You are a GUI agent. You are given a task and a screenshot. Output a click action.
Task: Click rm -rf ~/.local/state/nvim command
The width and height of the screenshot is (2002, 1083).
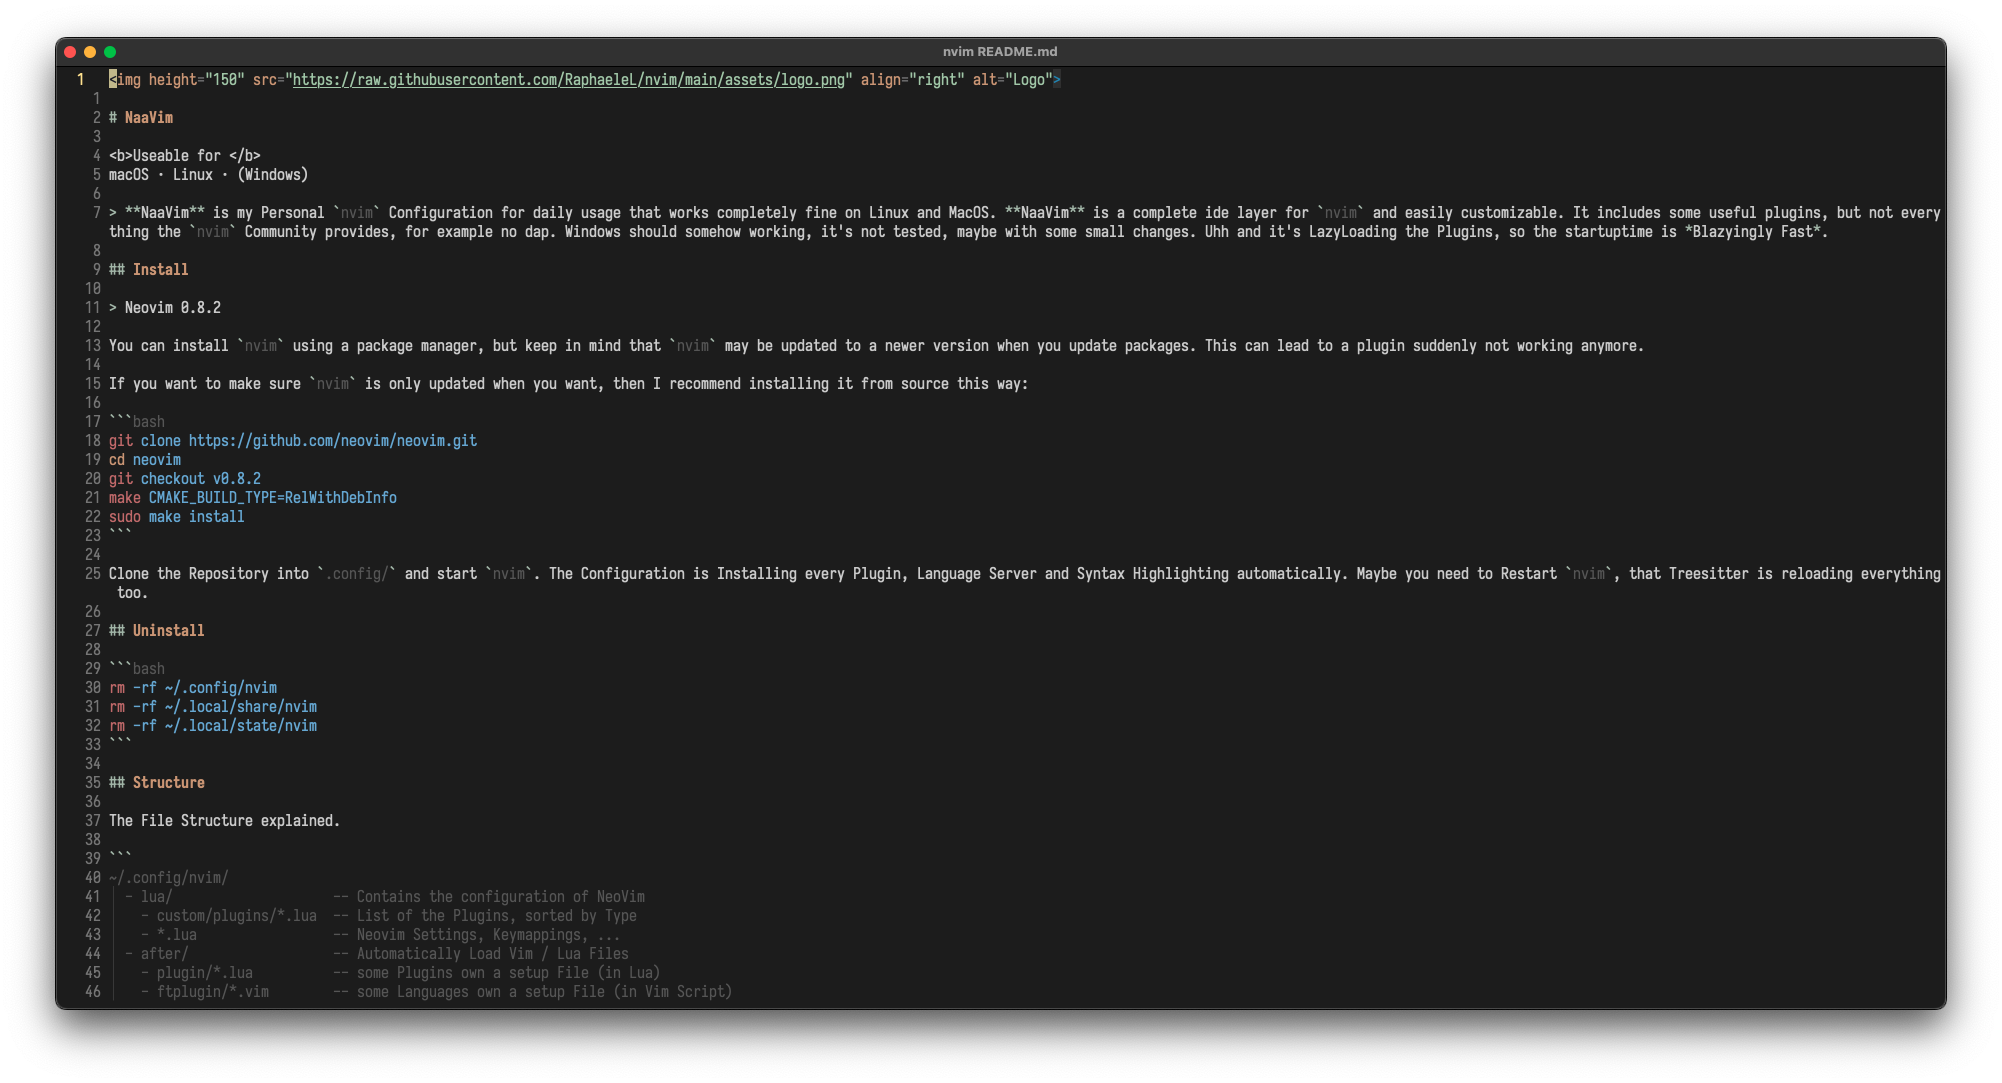pyautogui.click(x=213, y=726)
